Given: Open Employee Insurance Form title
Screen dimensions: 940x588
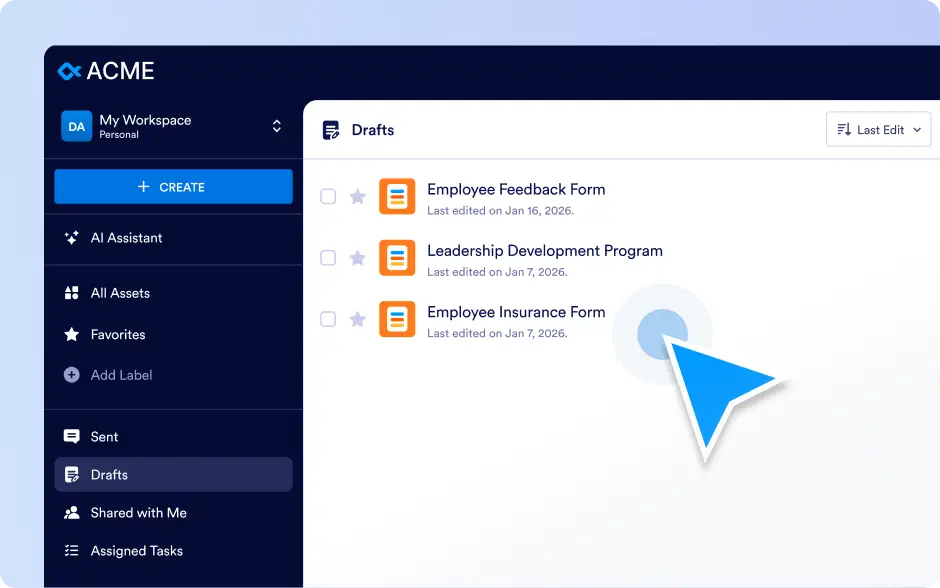Looking at the screenshot, I should 516,312.
